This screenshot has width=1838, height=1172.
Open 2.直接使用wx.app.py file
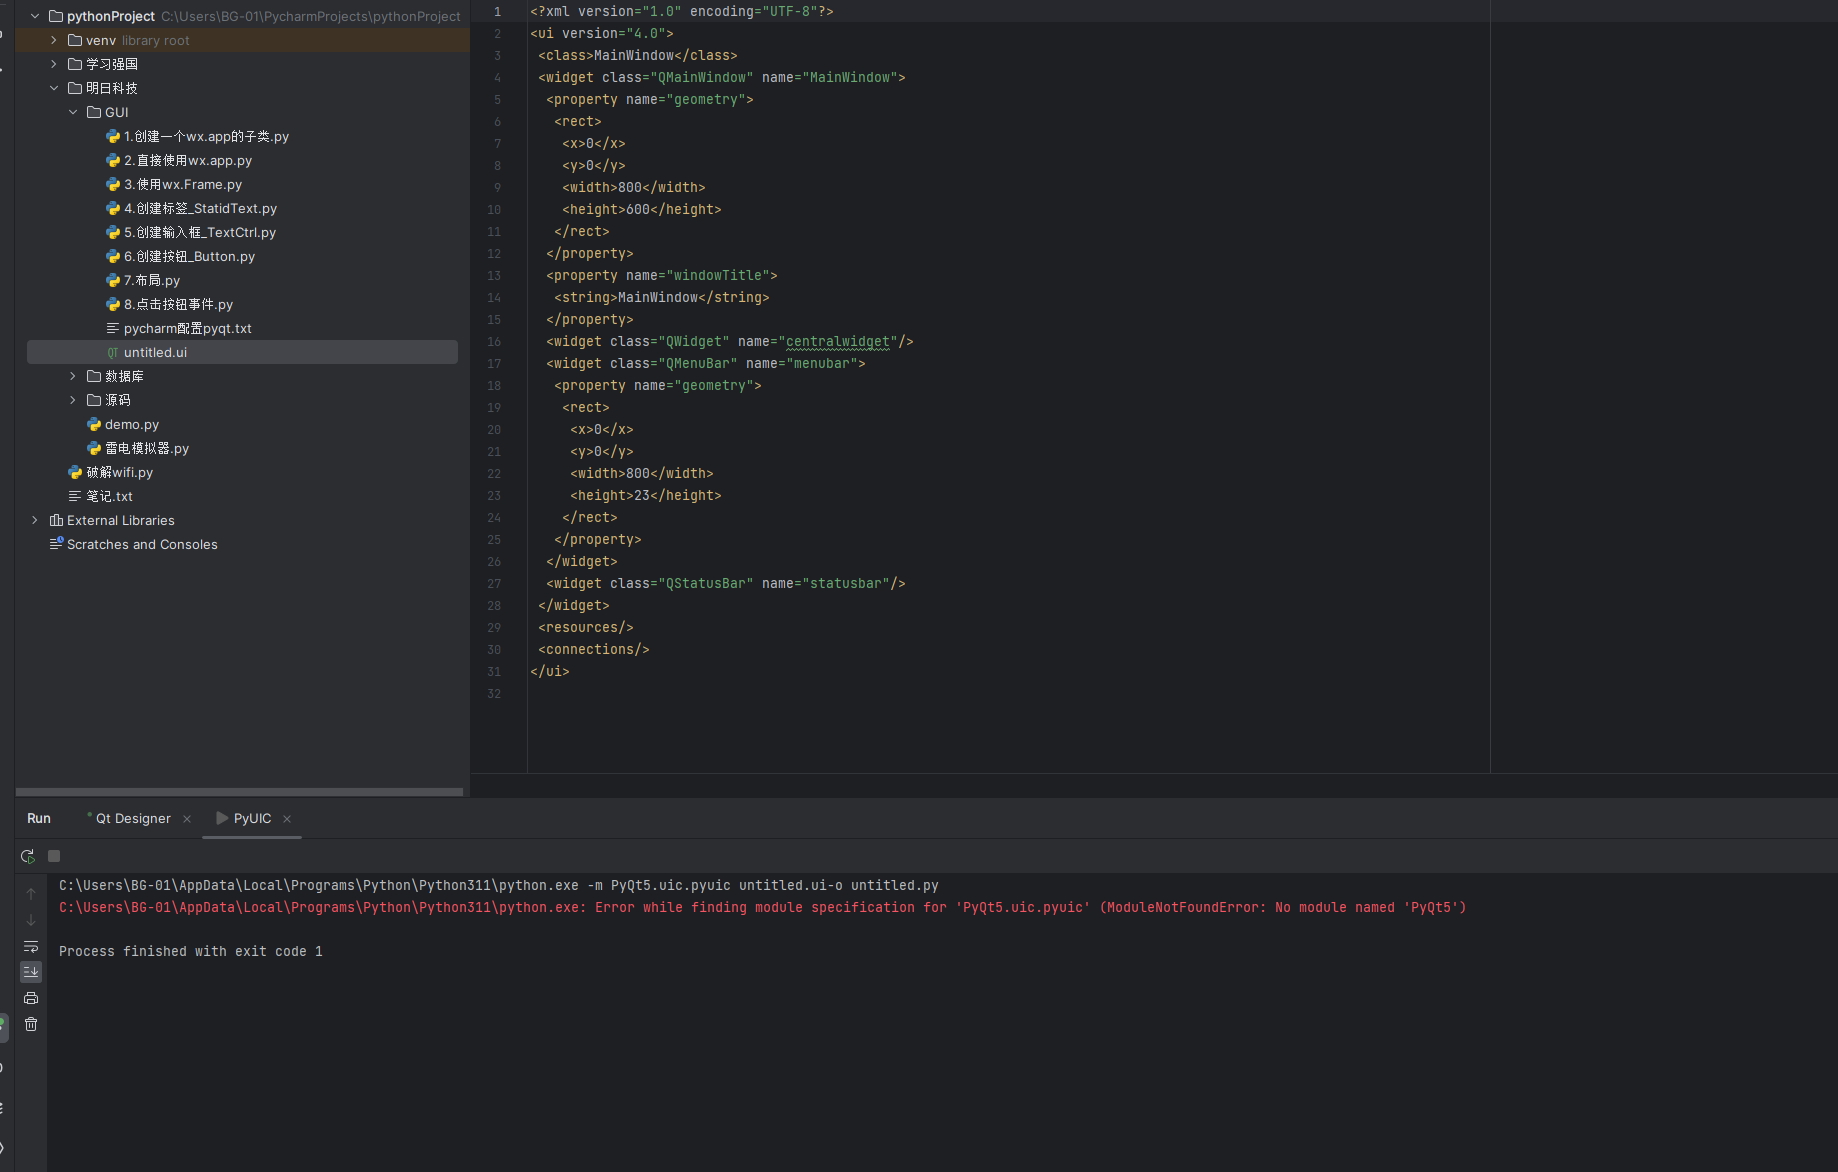tap(188, 160)
